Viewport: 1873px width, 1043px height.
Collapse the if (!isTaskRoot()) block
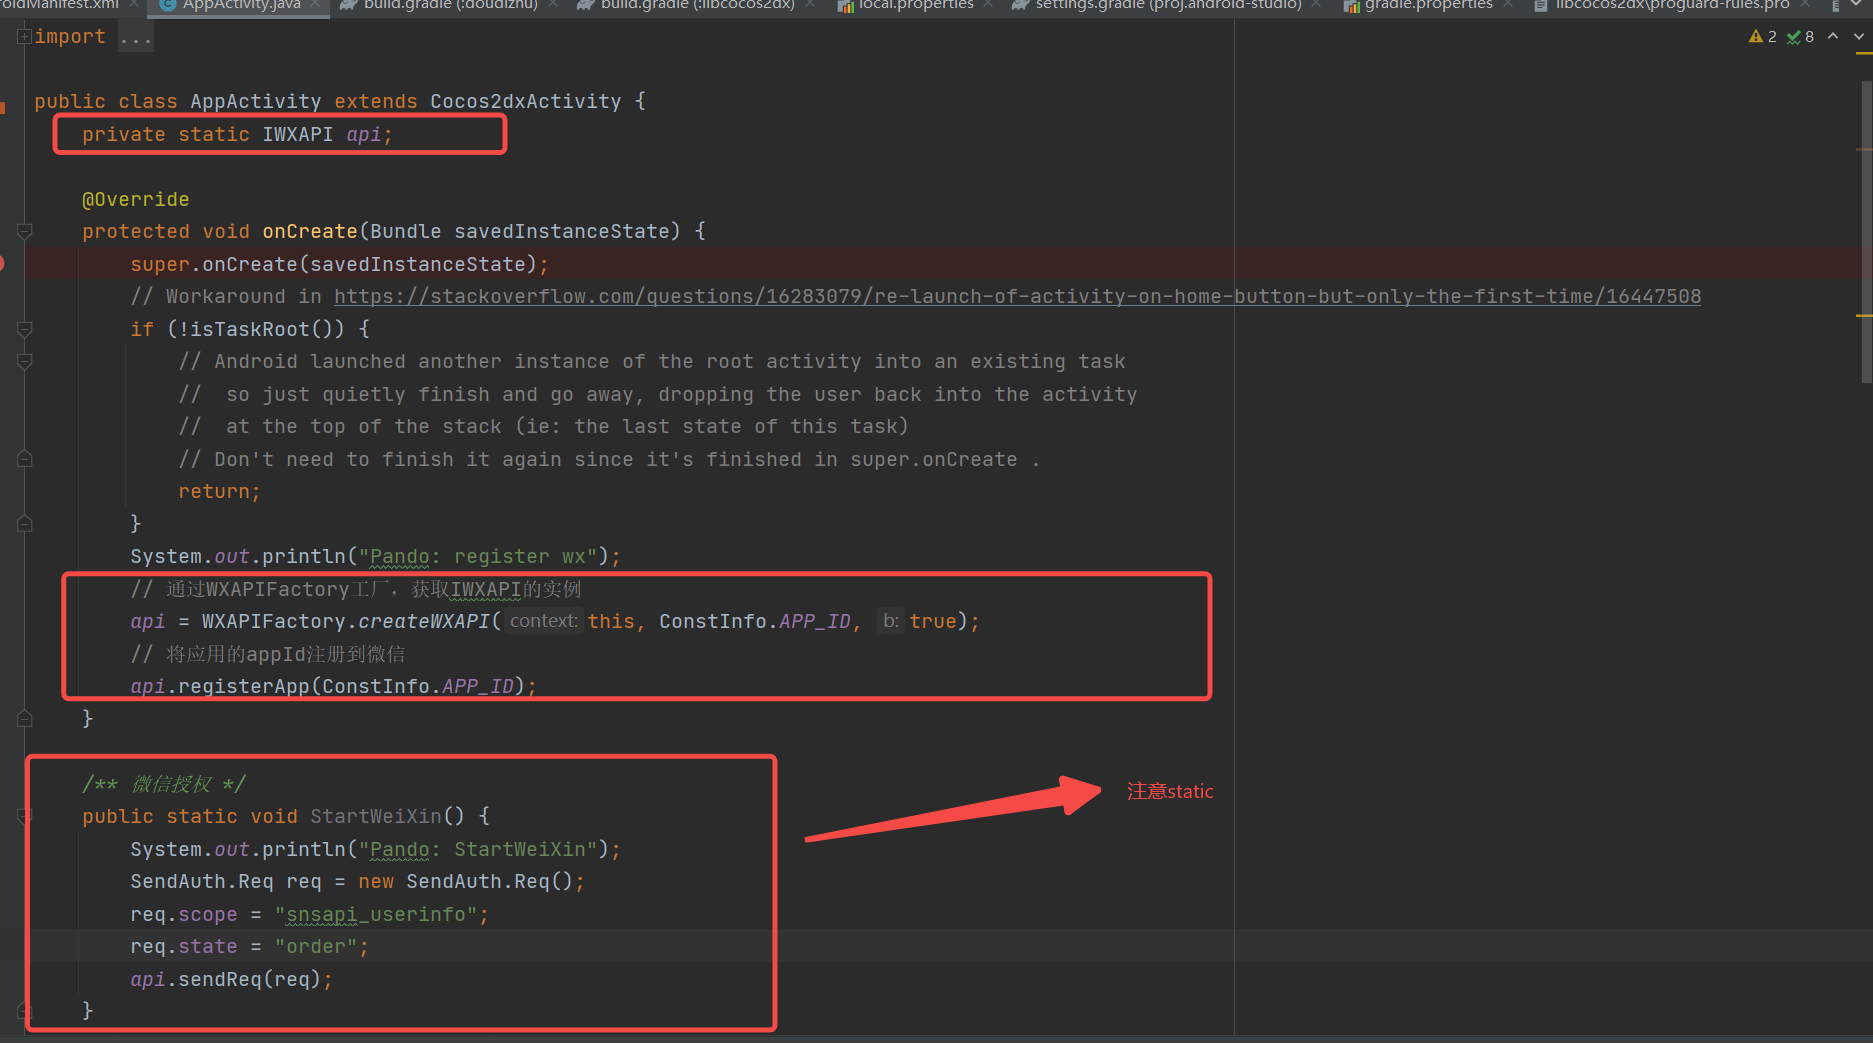coord(25,329)
